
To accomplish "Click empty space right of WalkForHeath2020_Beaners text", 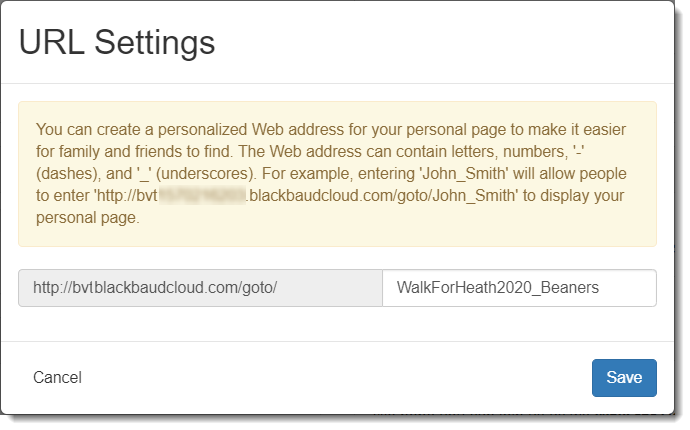I will click(x=628, y=288).
